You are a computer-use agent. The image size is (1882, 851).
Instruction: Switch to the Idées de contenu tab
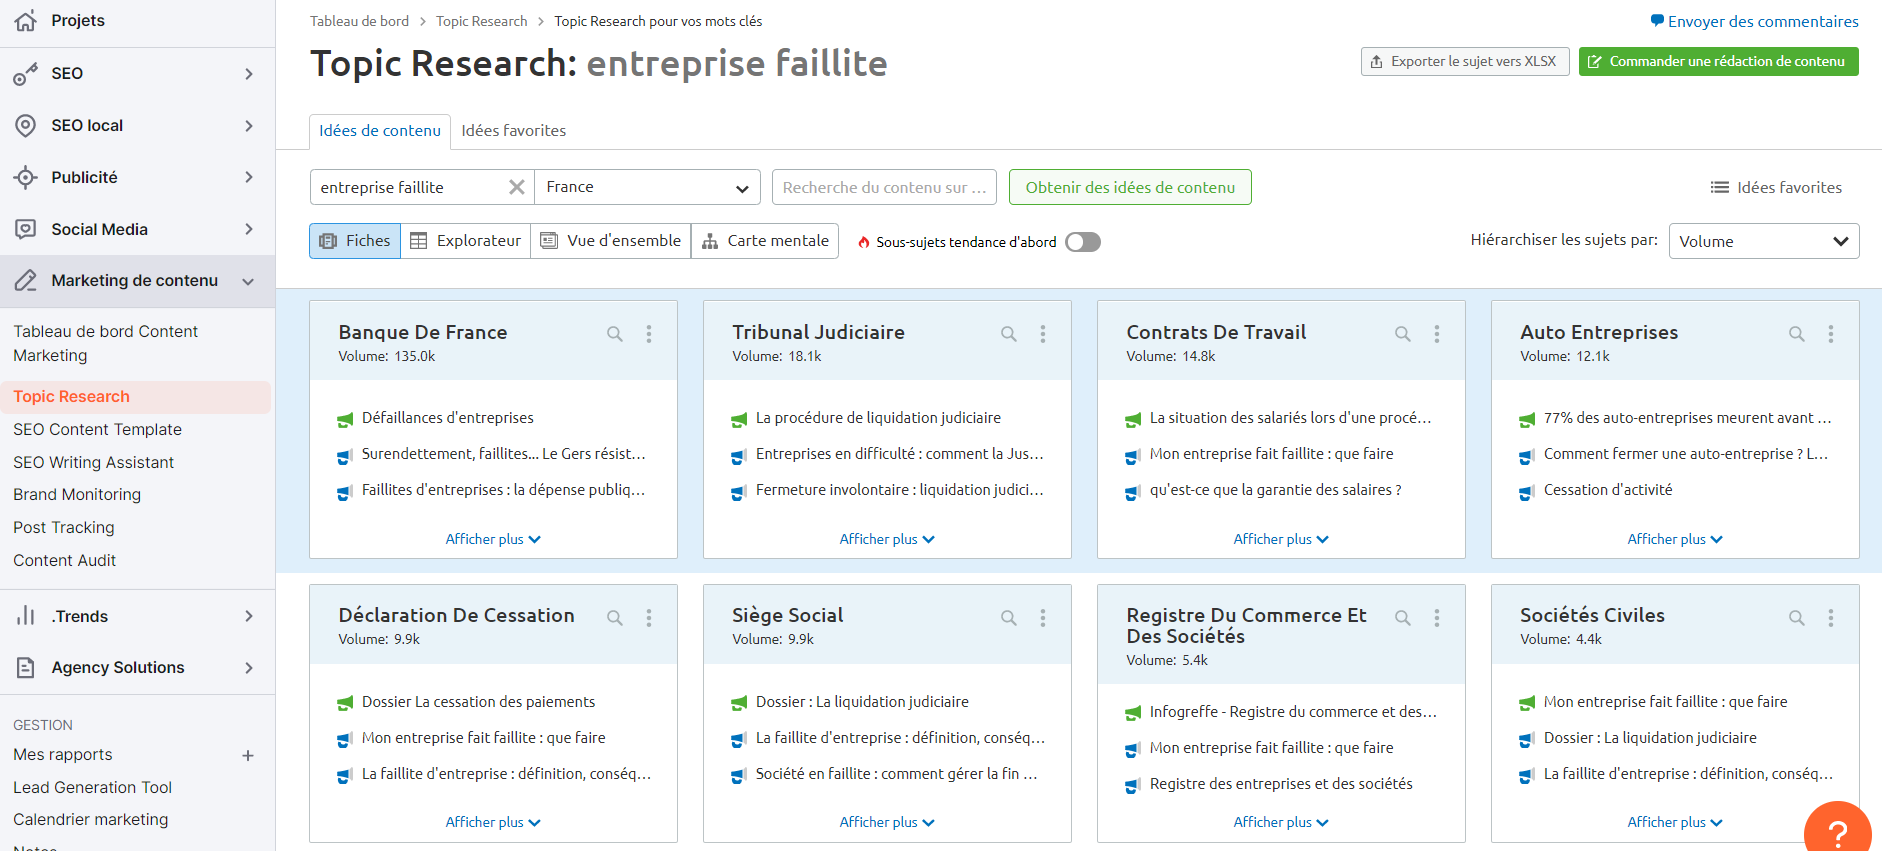[380, 131]
